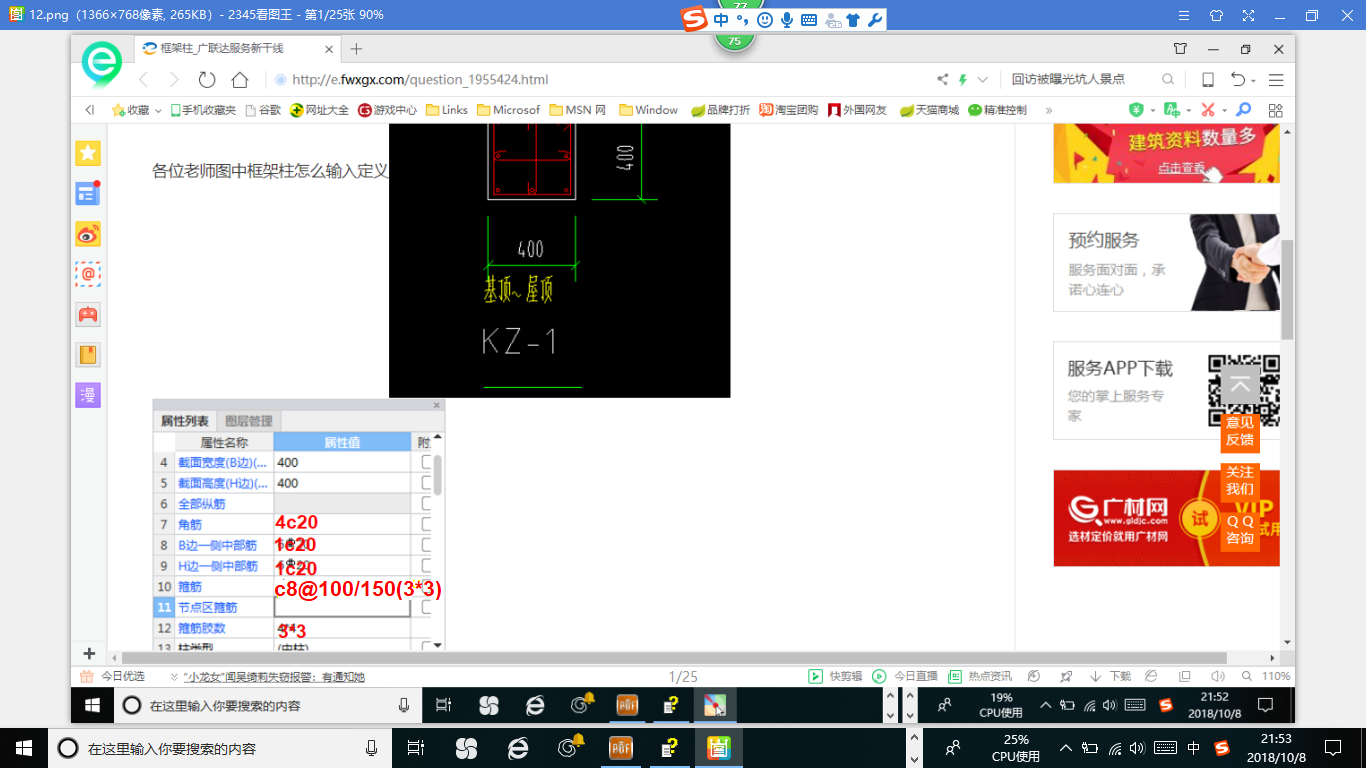Switch to the 图层管理 tab
1366x768 pixels.
coord(248,421)
